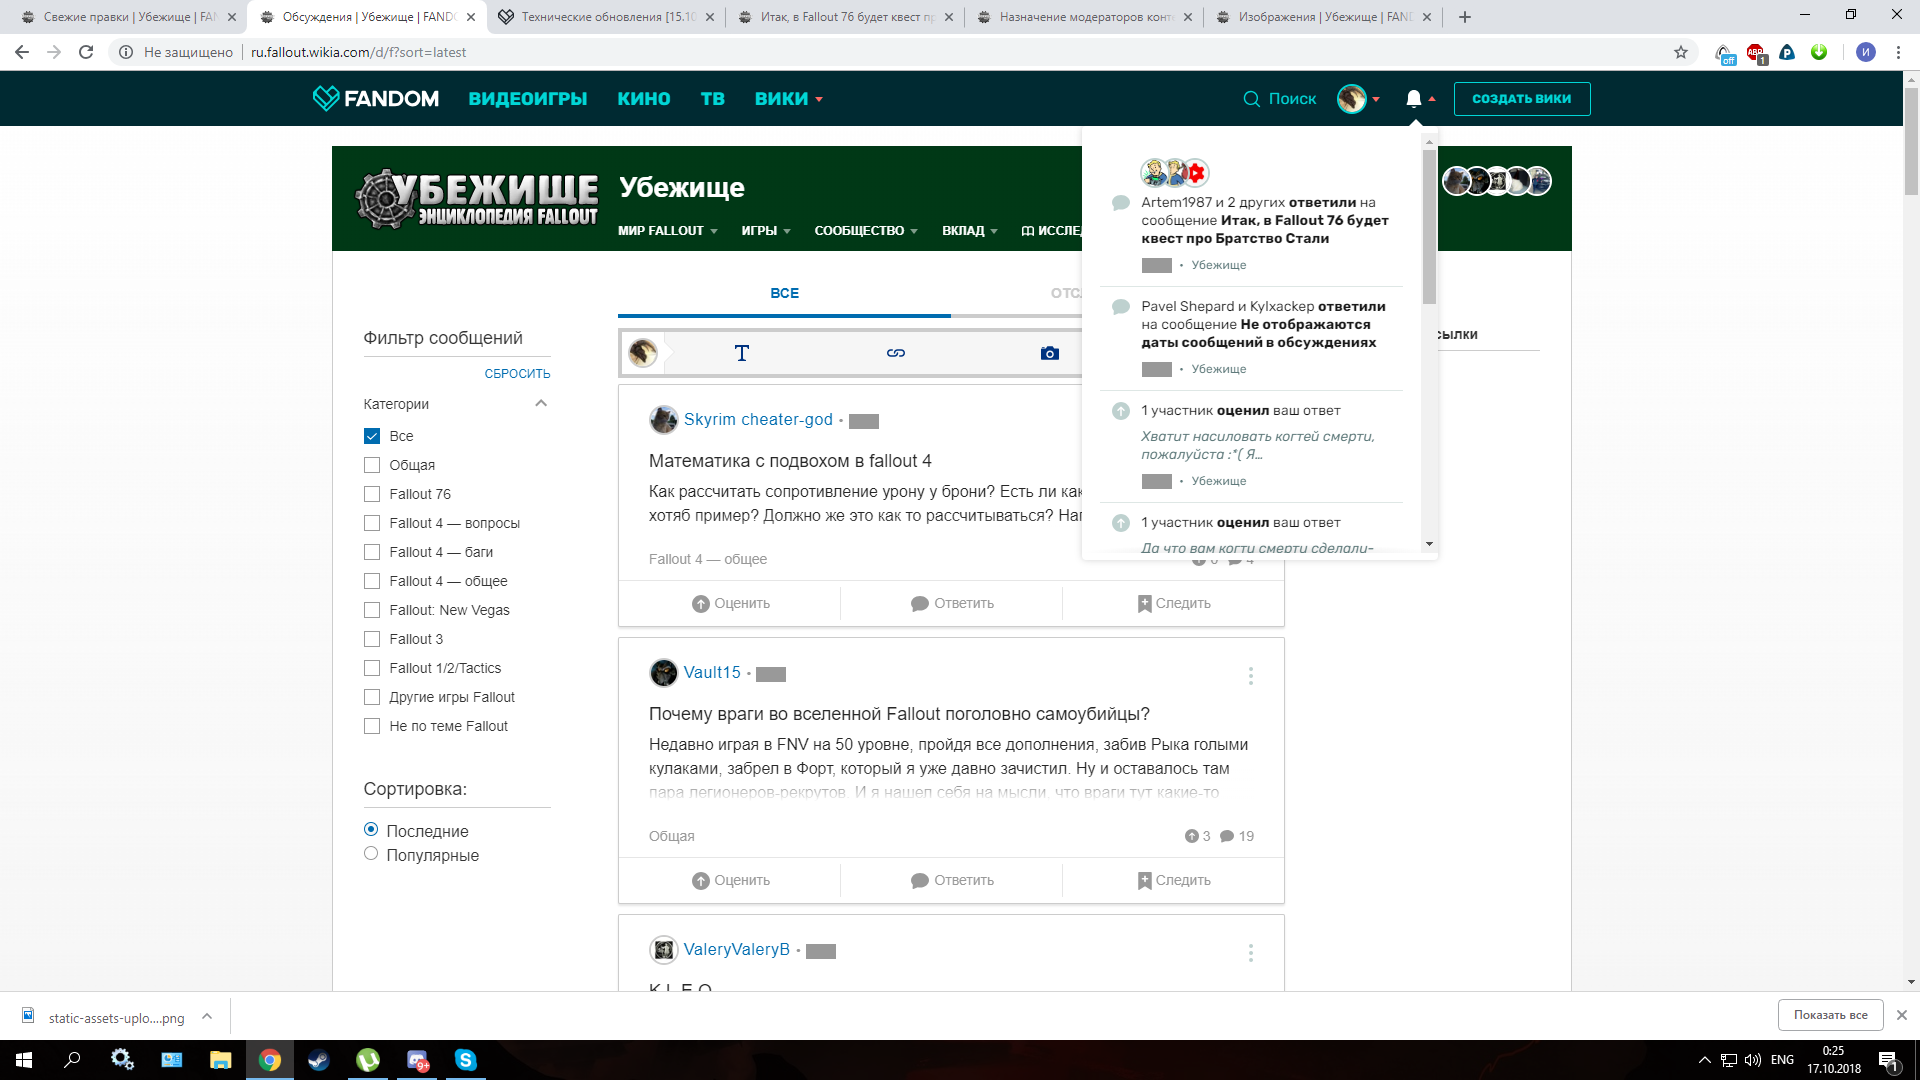Open the uTorrent taskbar icon
Screen dimensions: 1920x1080
(x=368, y=1060)
